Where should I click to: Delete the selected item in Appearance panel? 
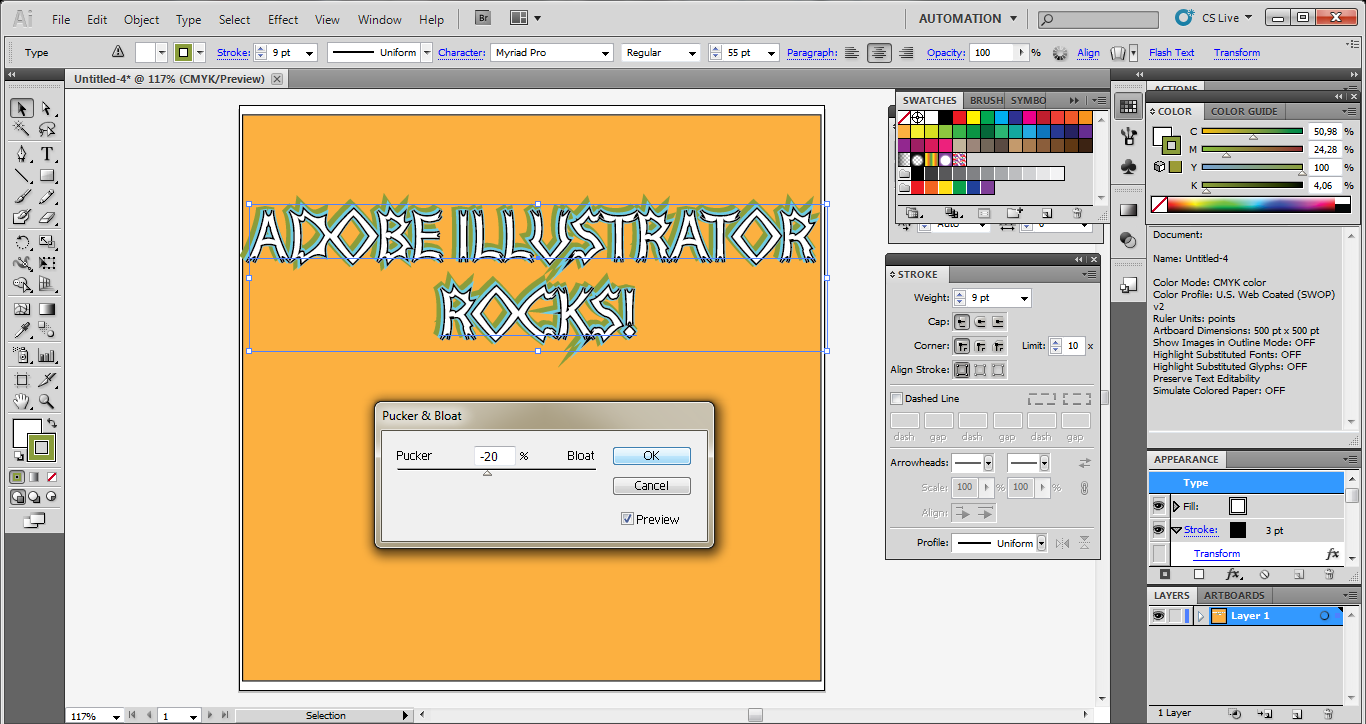coord(1329,575)
